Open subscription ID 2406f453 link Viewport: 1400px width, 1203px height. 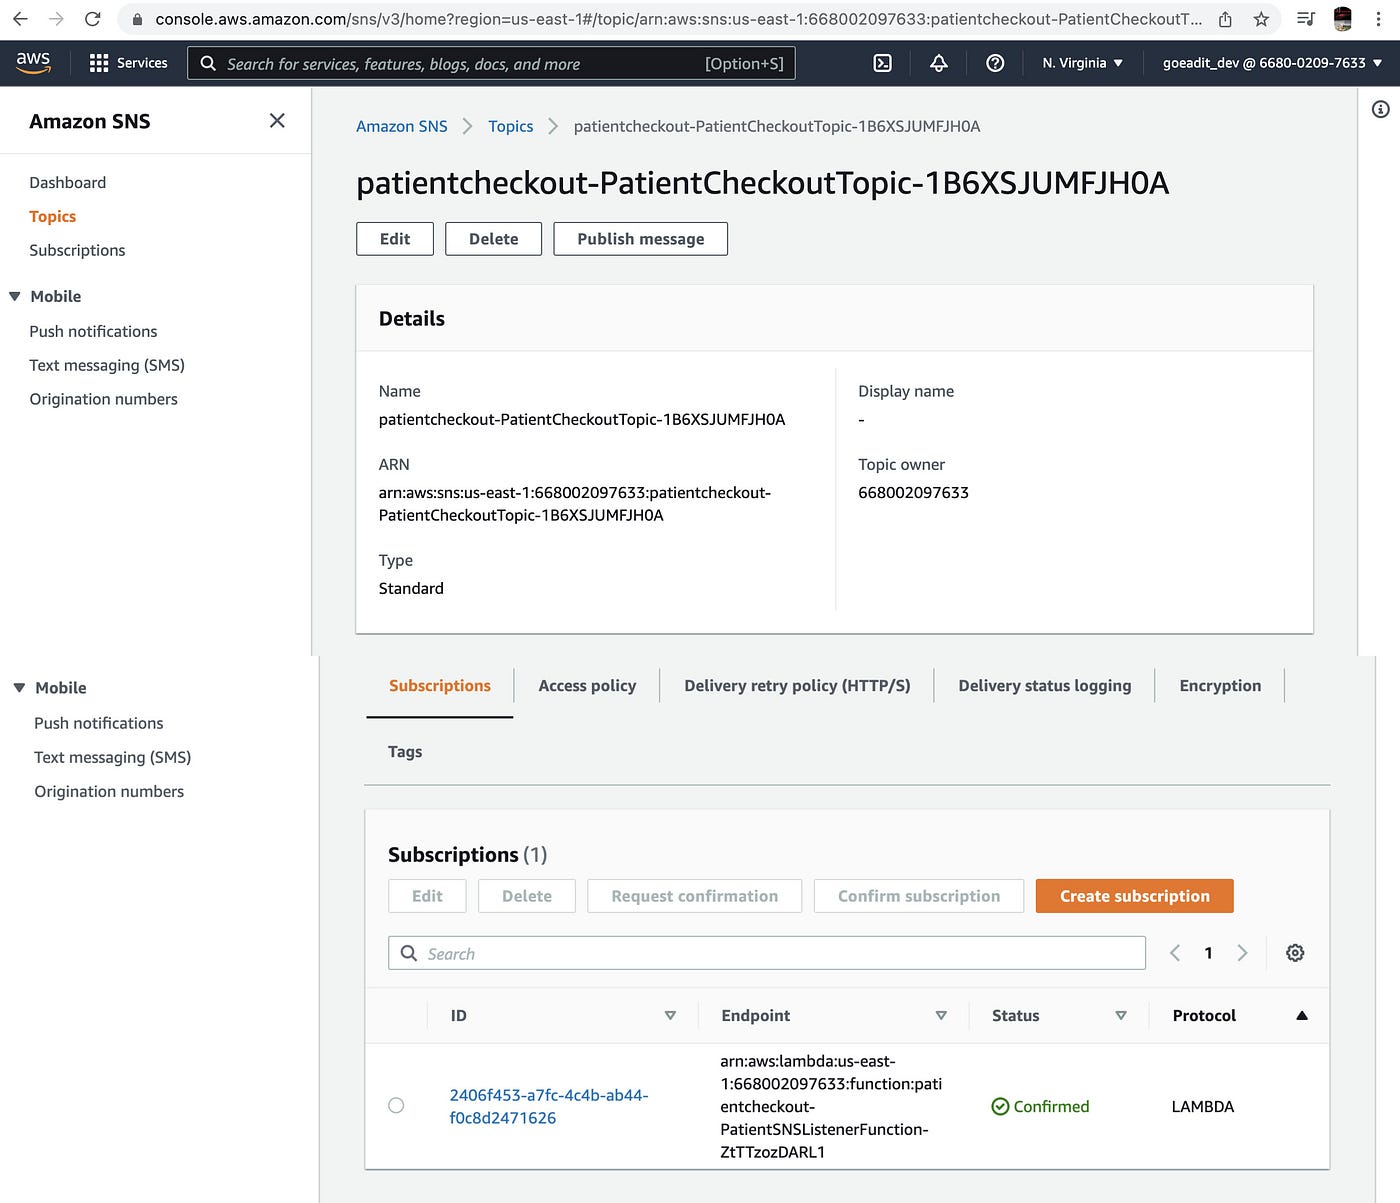click(549, 1106)
